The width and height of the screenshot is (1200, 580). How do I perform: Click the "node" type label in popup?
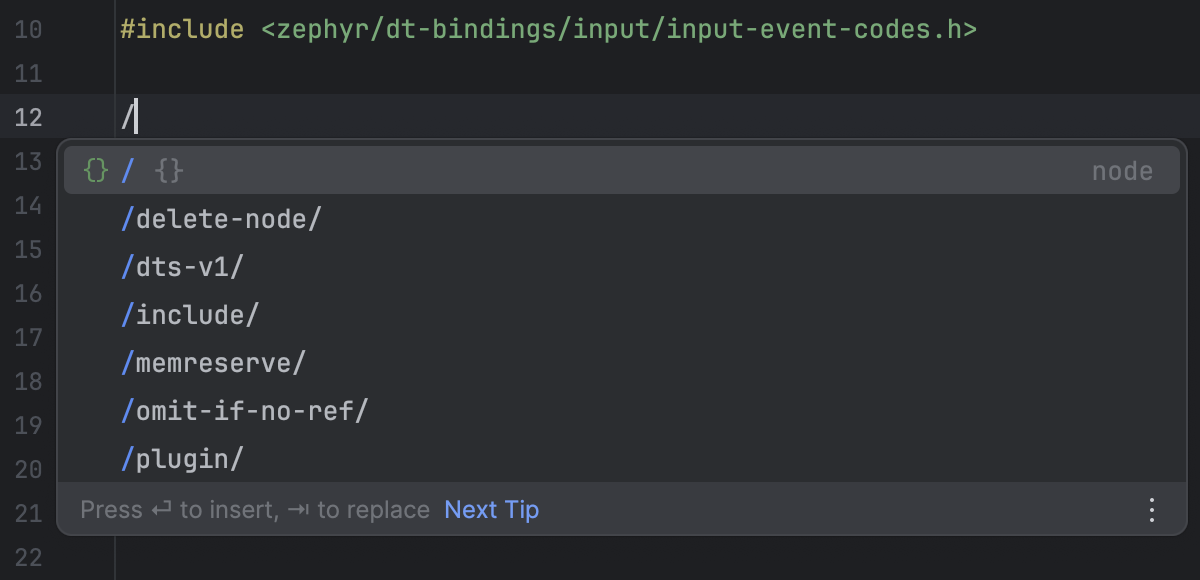(x=1122, y=171)
